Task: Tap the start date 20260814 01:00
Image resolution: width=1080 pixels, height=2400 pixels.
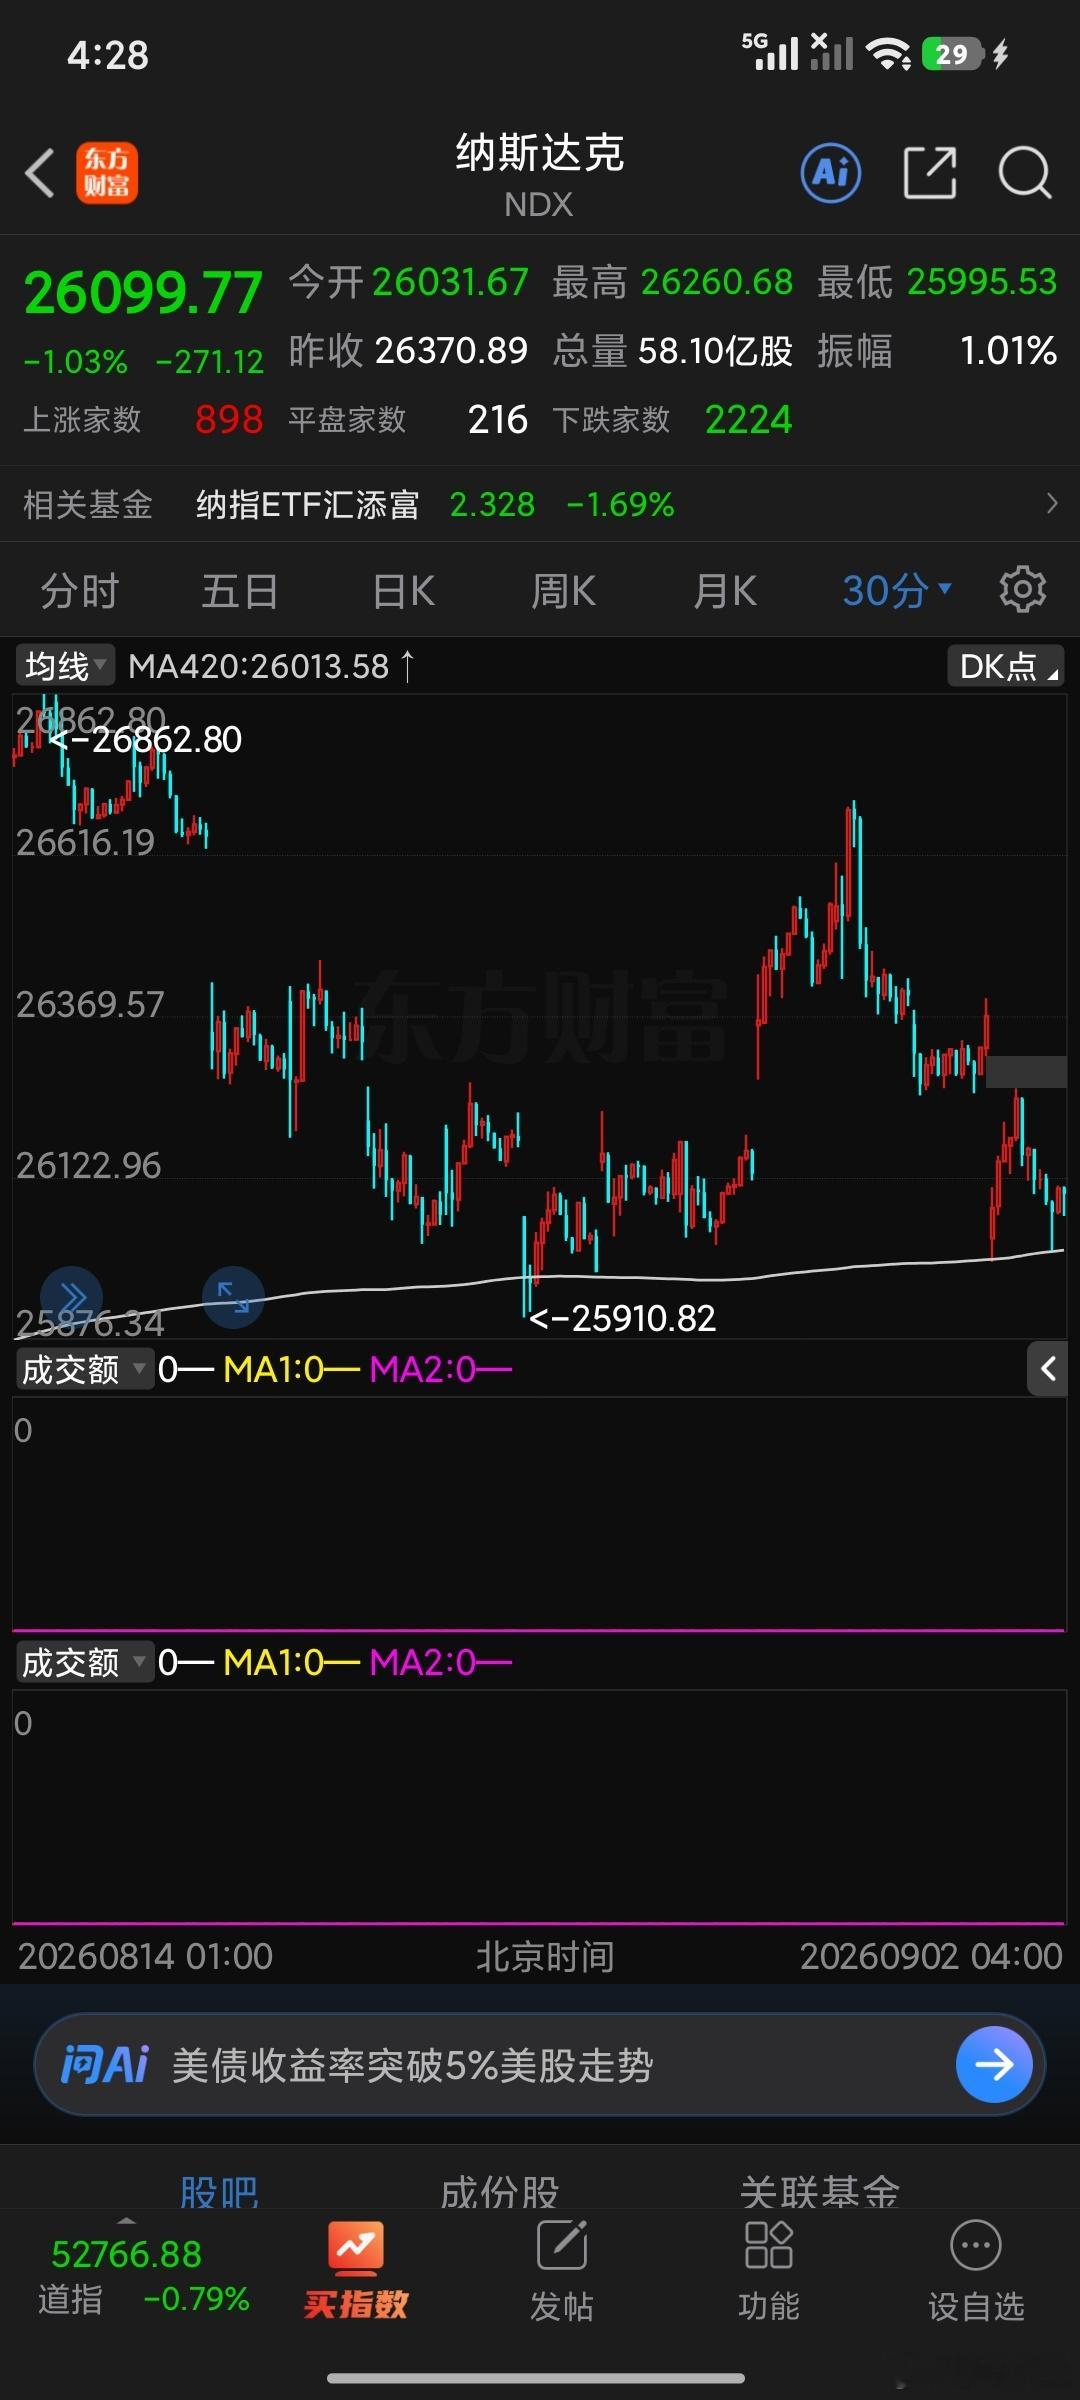Action: tap(145, 1955)
